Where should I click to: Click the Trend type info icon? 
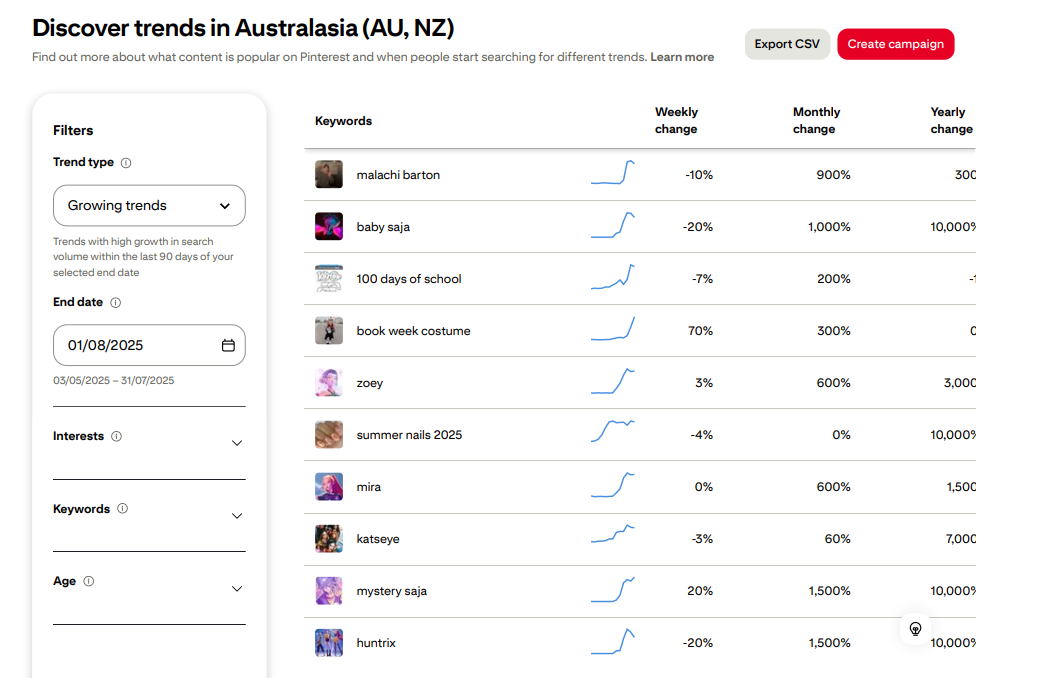[x=126, y=163]
